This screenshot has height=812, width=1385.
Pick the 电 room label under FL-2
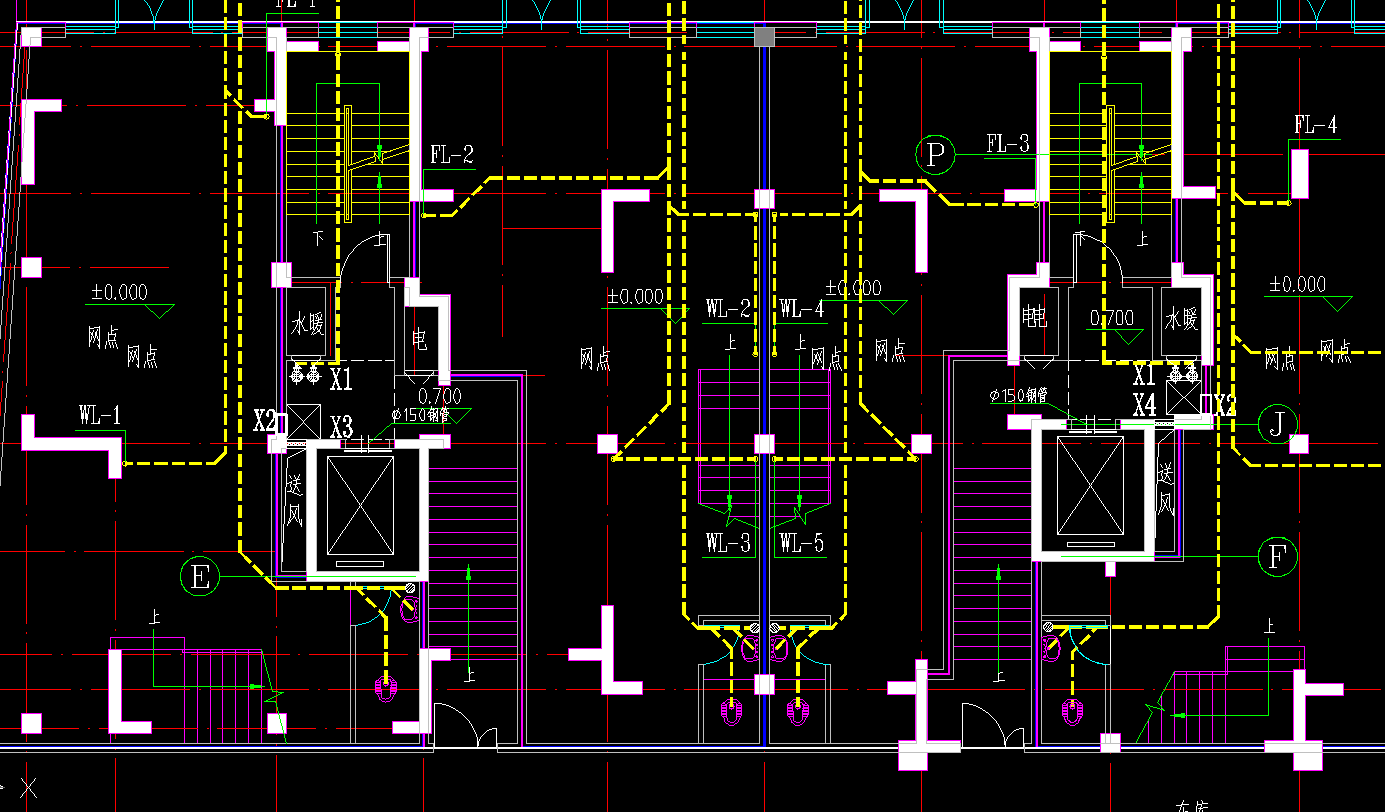coord(420,338)
